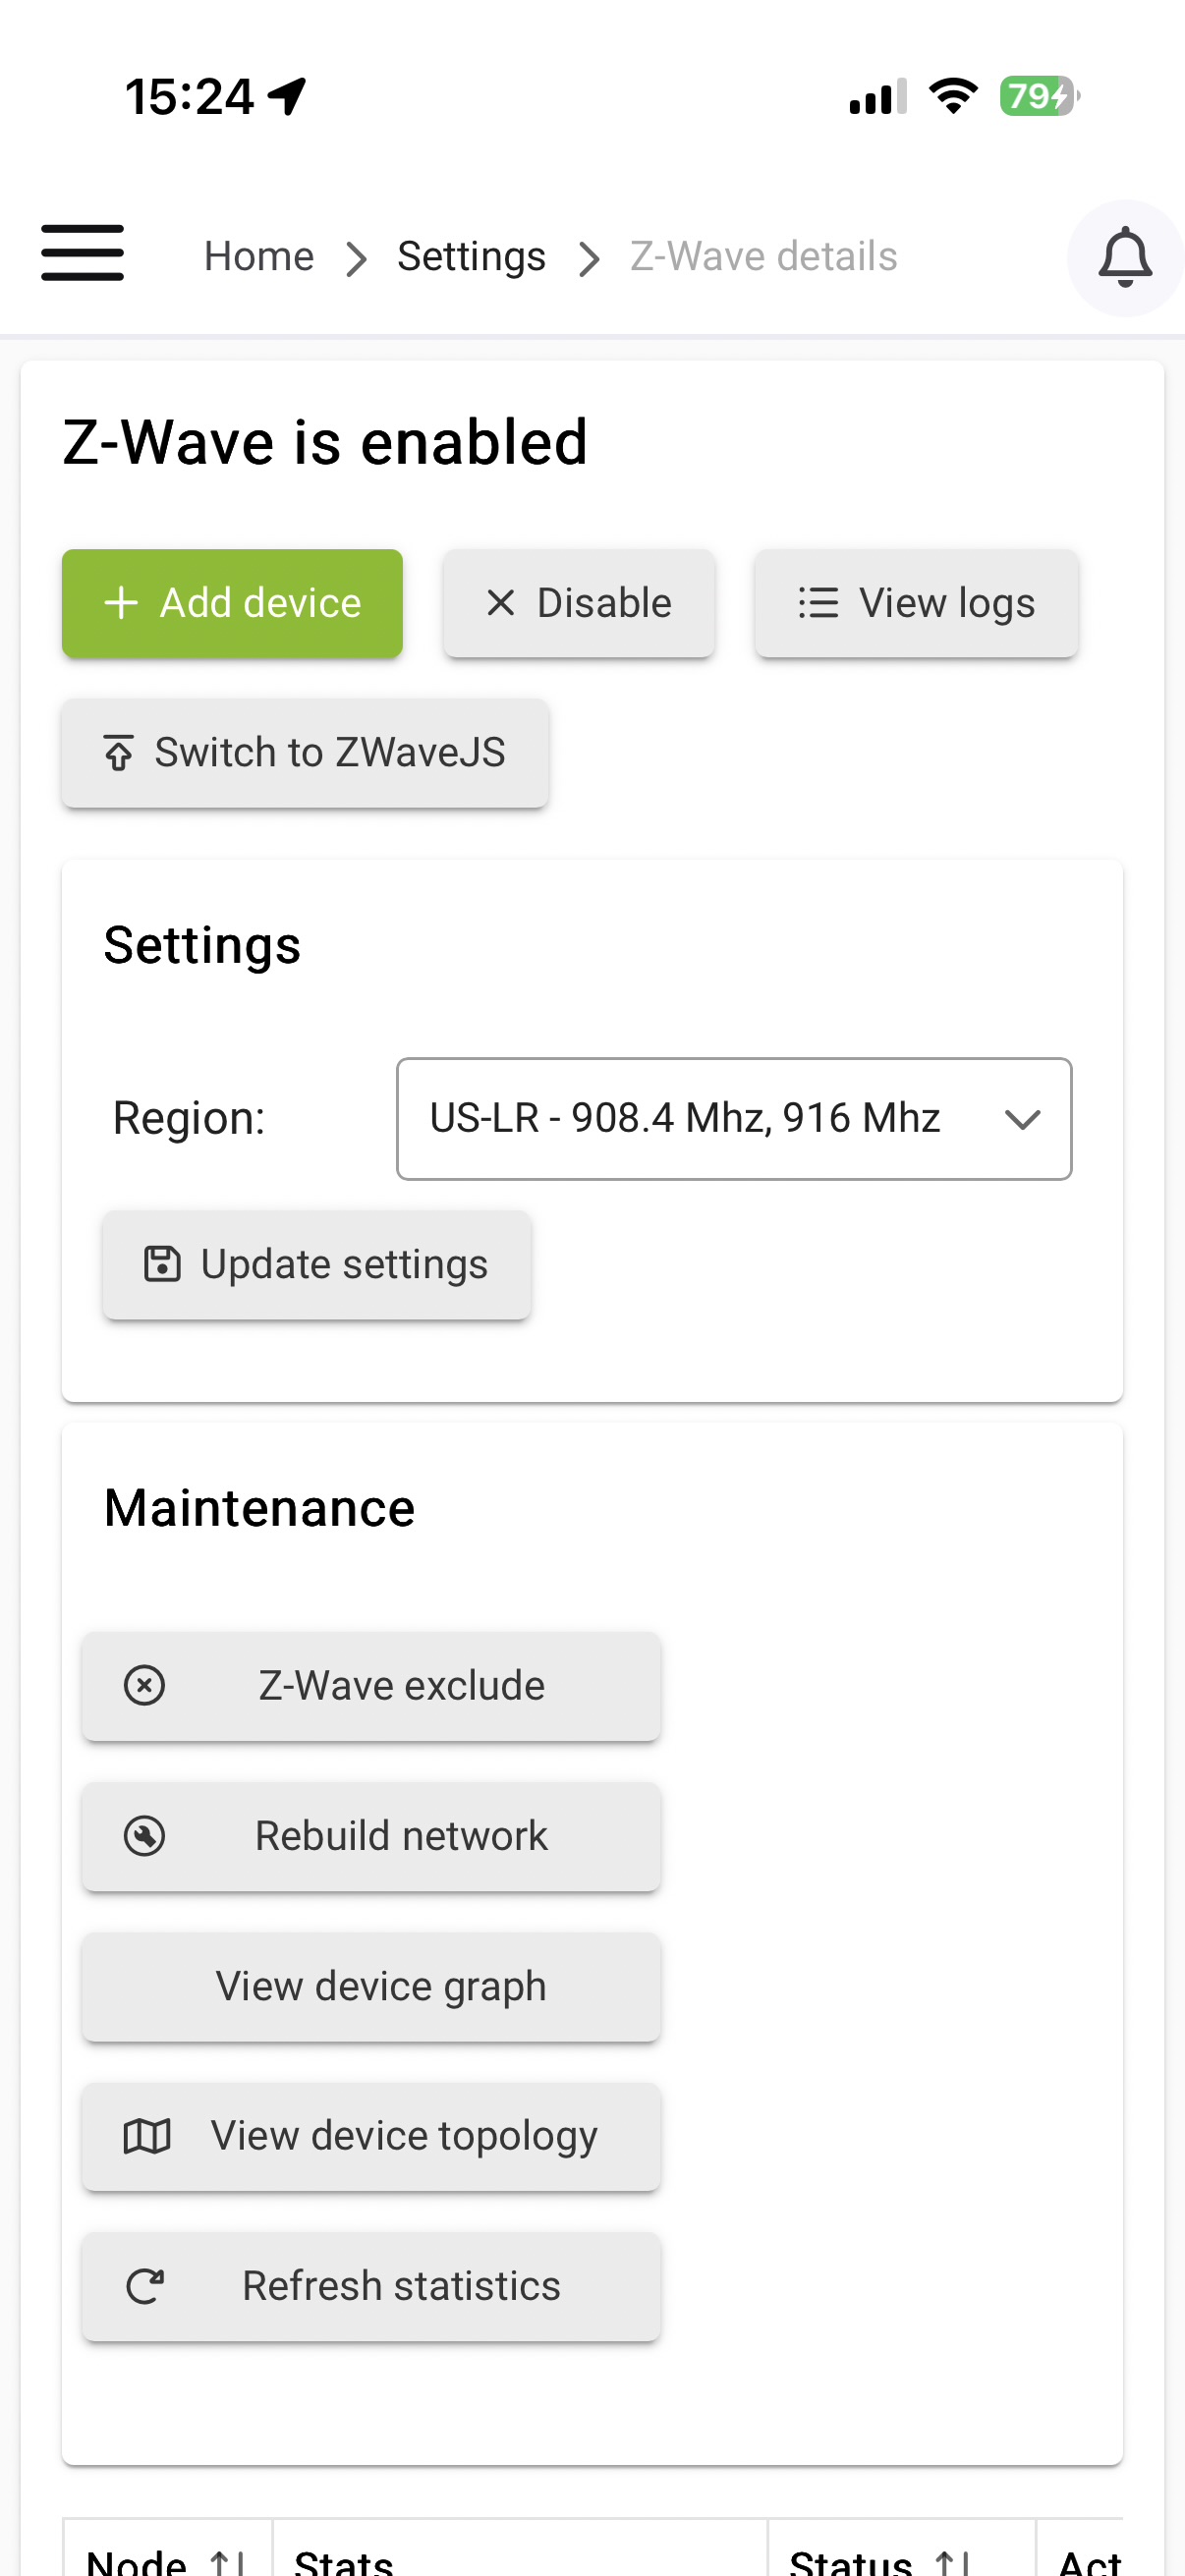The height and width of the screenshot is (2576, 1185).
Task: Click the list icon on View logs
Action: pos(817,603)
